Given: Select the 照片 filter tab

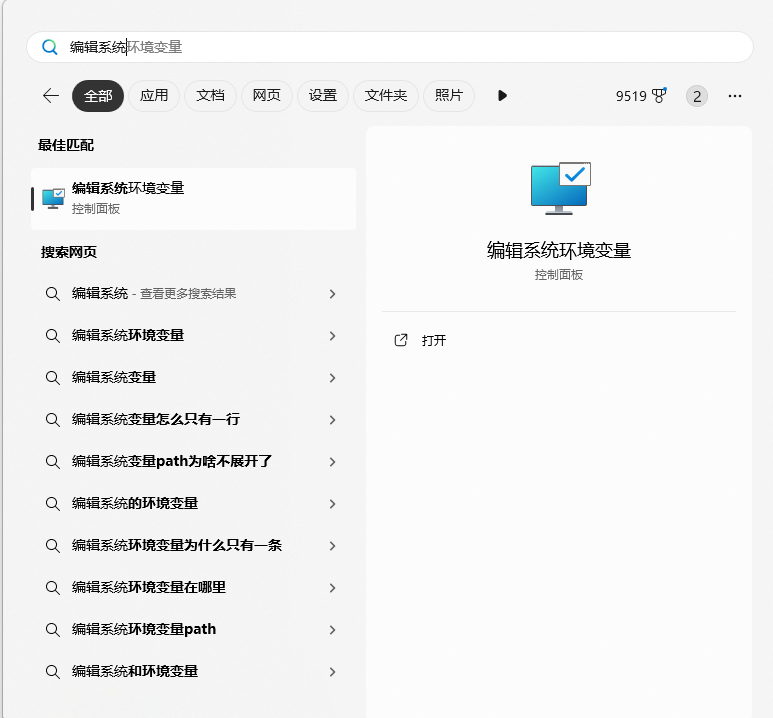Looking at the screenshot, I should tap(449, 96).
